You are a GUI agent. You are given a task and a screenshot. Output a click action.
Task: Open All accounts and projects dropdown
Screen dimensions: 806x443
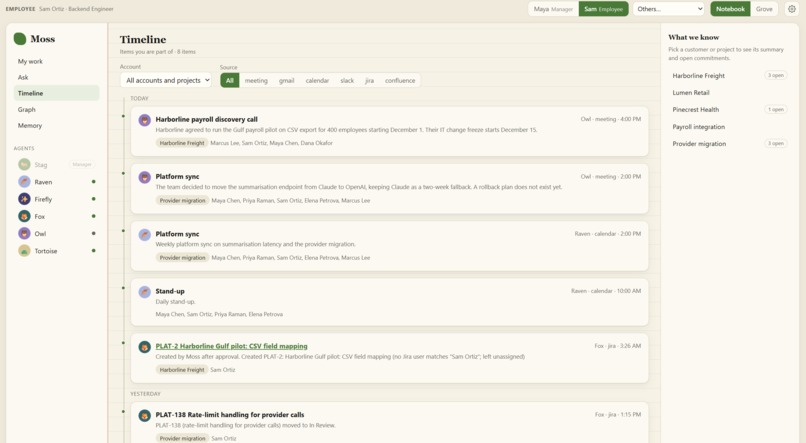point(166,80)
